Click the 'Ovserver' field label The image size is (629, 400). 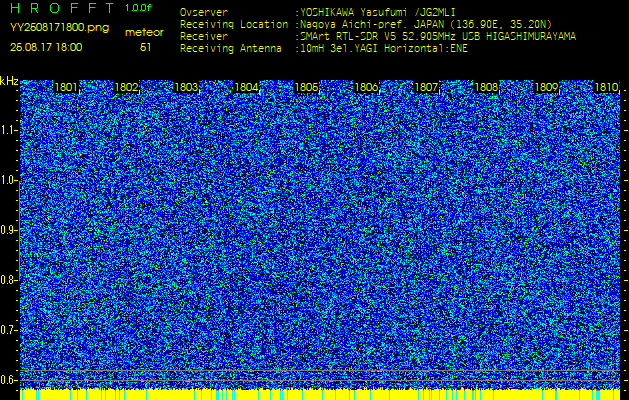tap(204, 12)
